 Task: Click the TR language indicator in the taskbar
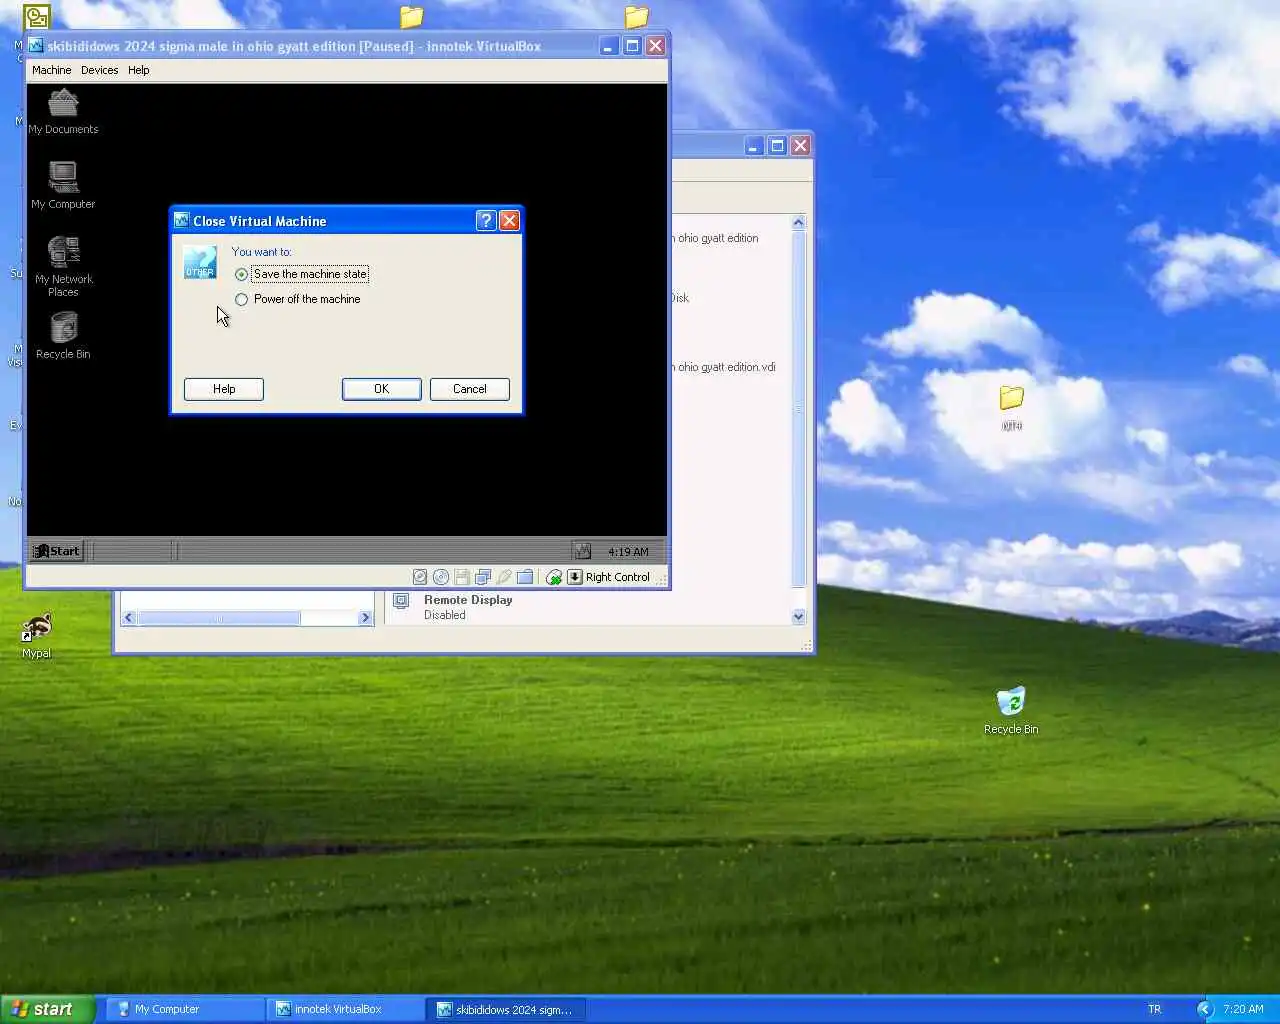click(x=1155, y=1009)
